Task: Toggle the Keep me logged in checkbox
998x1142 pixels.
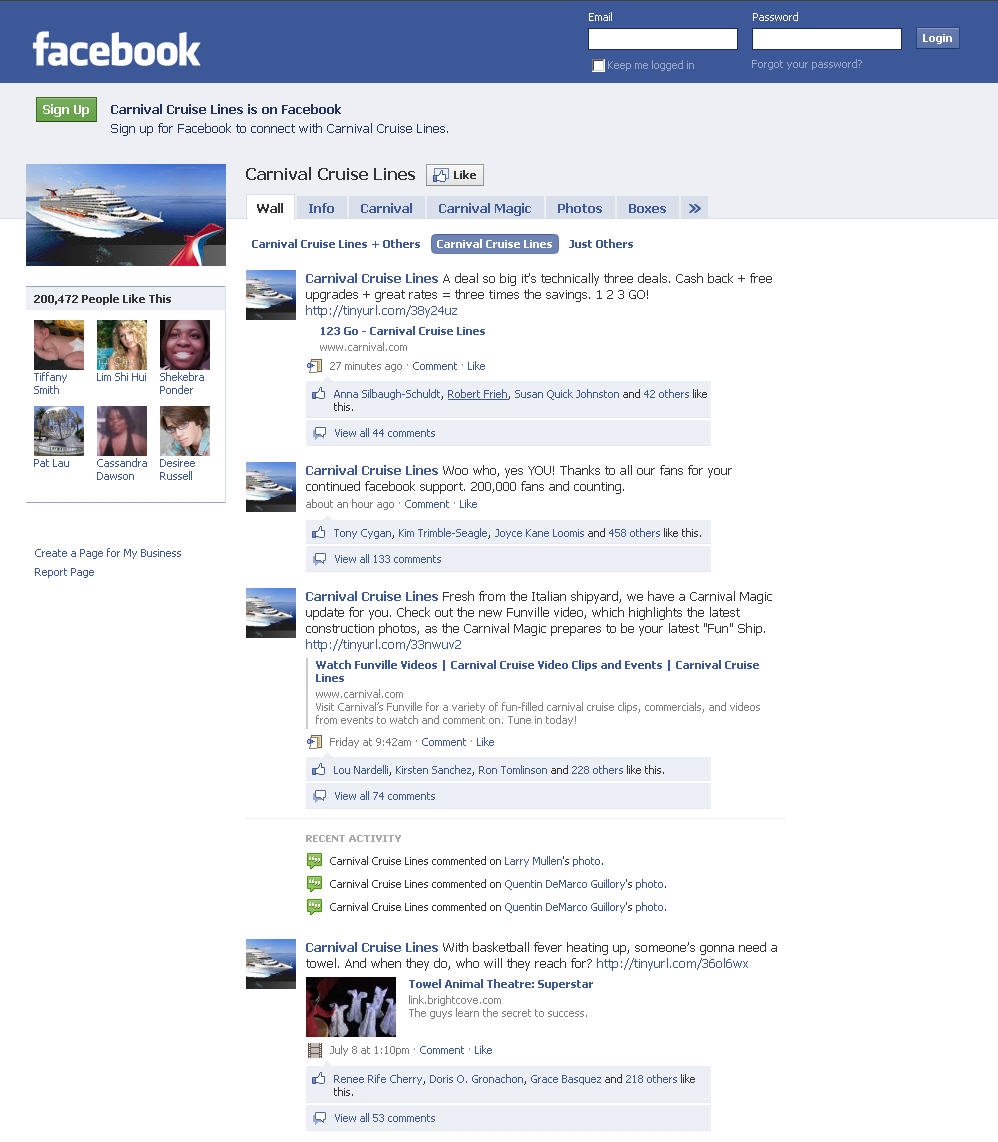Action: 599,66
